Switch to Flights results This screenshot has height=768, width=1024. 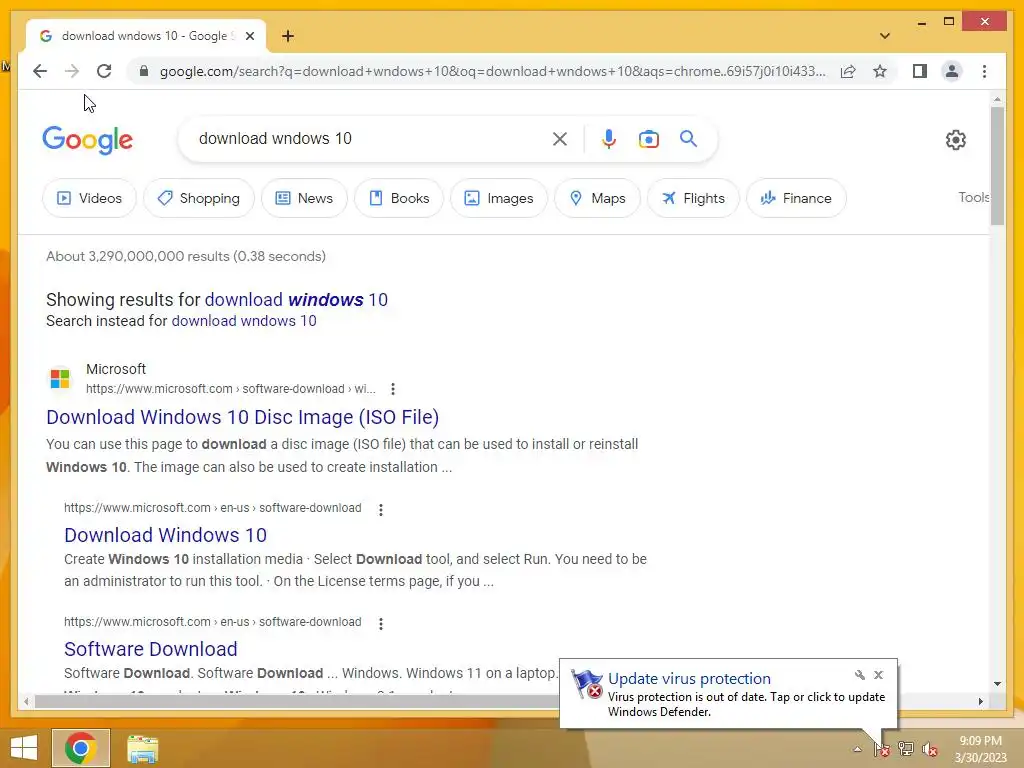(x=694, y=198)
